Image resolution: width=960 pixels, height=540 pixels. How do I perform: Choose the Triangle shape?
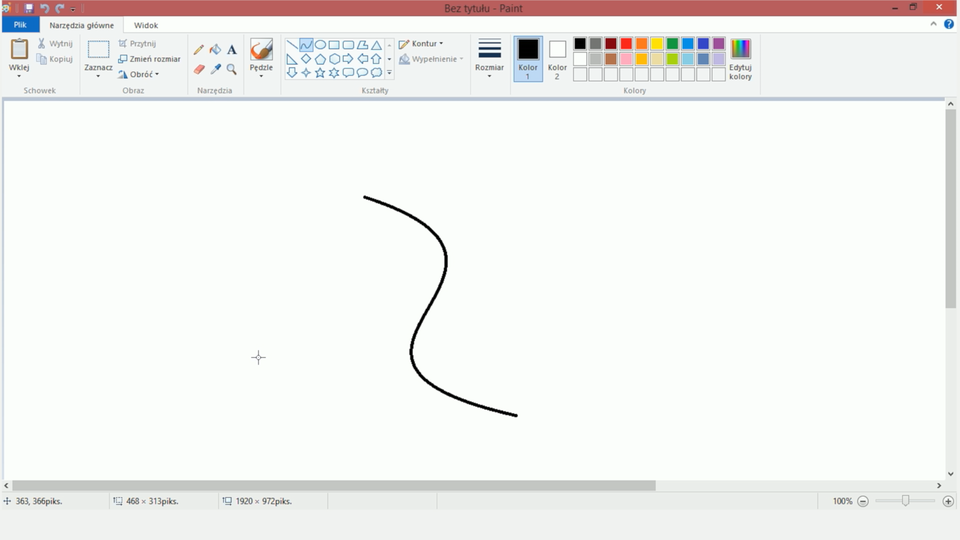(x=377, y=45)
